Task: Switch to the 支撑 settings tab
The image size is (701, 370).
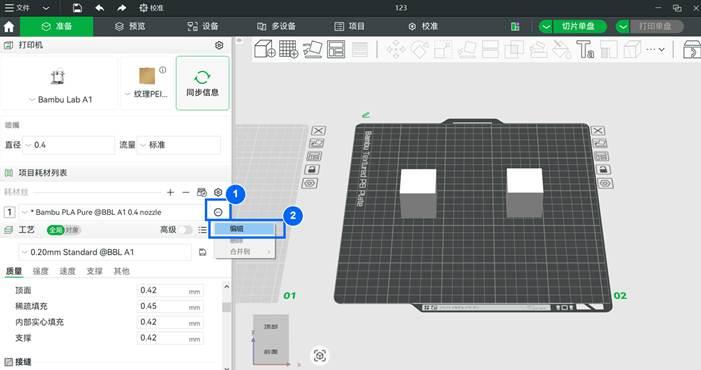Action: (94, 271)
